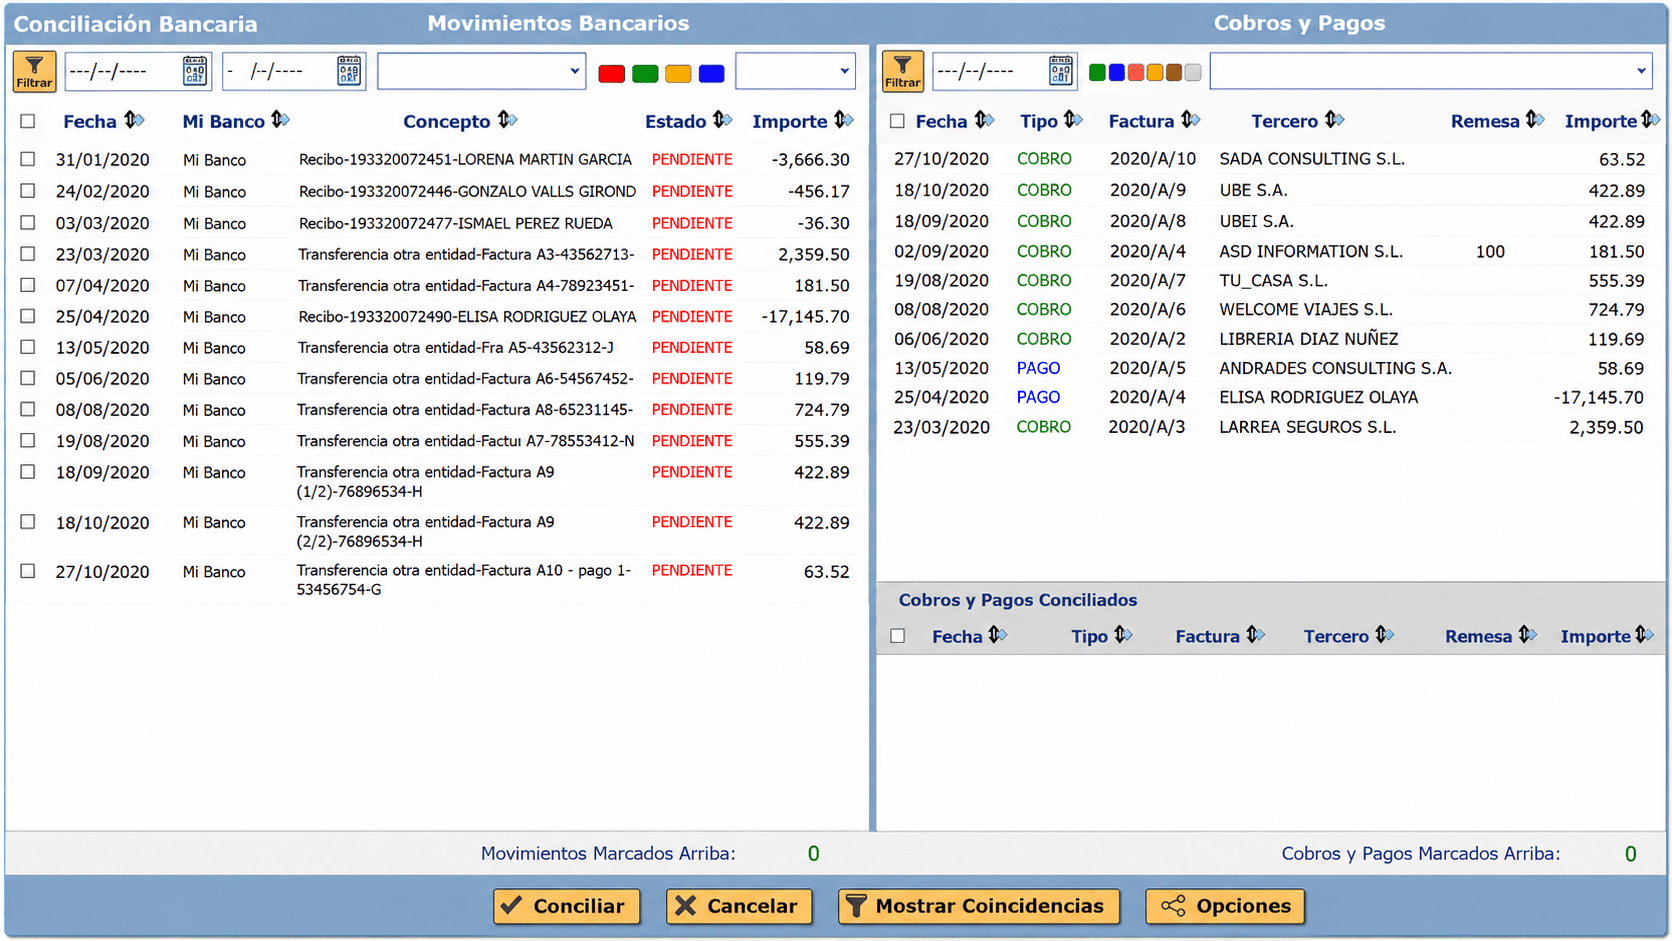
Task: Sort Conciliados list by Importe arrow
Action: [x=1644, y=636]
